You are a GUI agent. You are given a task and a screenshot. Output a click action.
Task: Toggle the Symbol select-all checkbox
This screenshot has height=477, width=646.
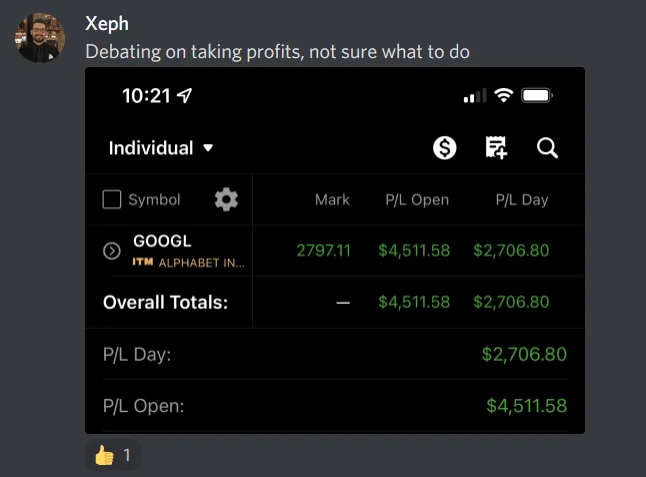coord(112,200)
